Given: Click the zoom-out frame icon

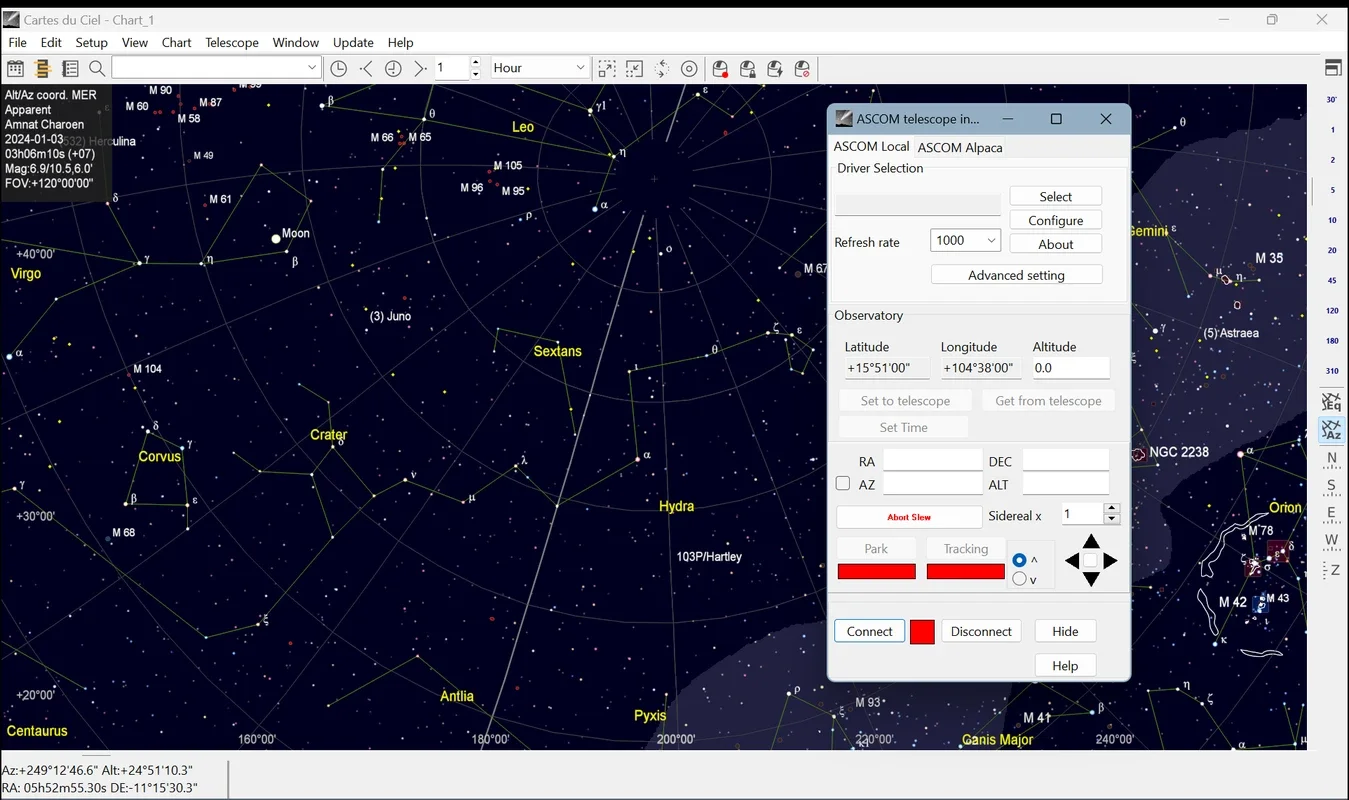Looking at the screenshot, I should pos(634,69).
